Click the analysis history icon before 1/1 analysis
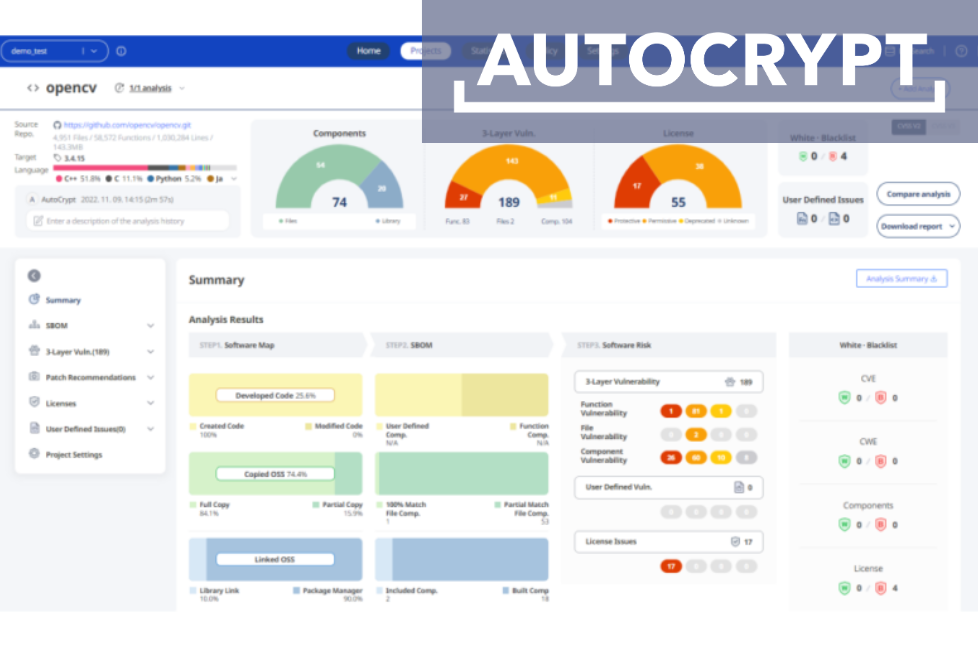Viewport: 978px width, 646px height. pyautogui.click(x=119, y=88)
